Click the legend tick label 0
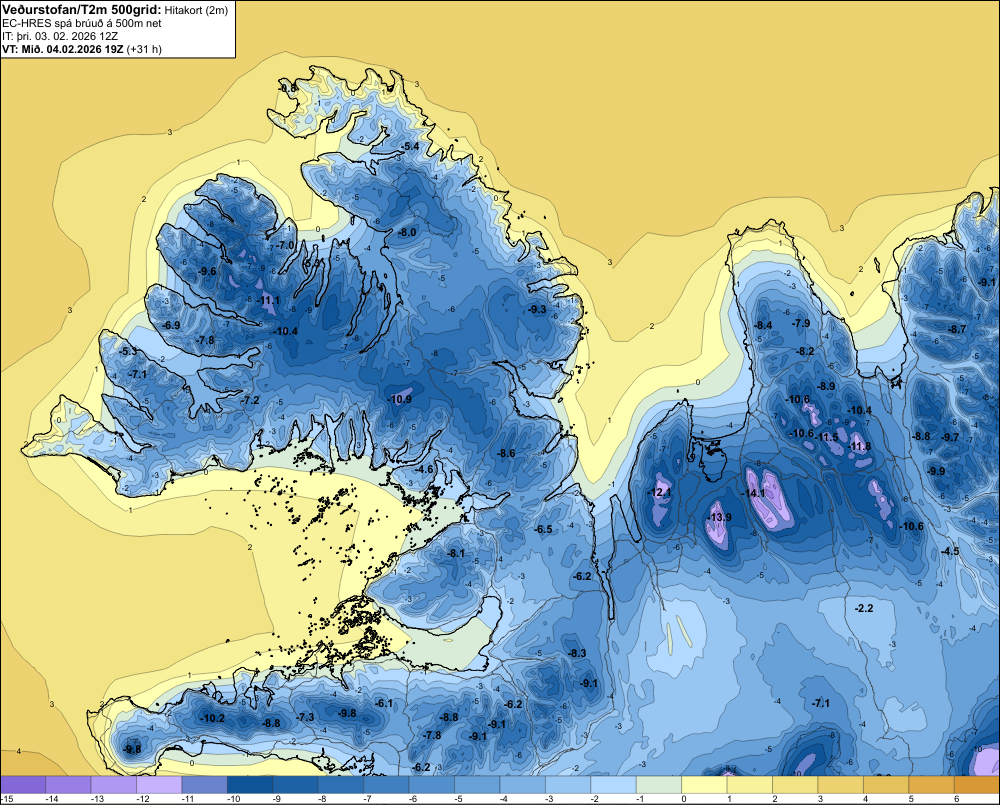Viewport: 1000px width, 805px height. [683, 799]
